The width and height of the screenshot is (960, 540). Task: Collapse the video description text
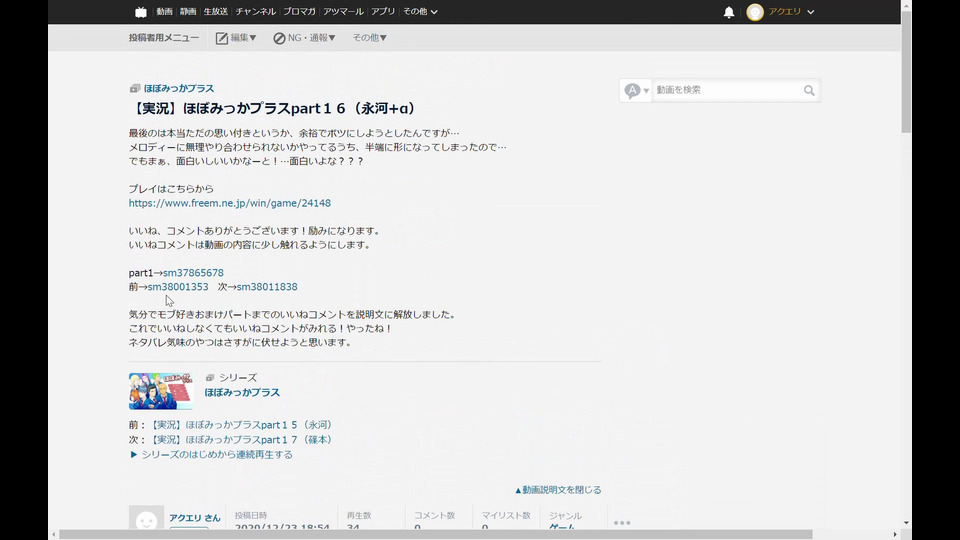coord(558,490)
